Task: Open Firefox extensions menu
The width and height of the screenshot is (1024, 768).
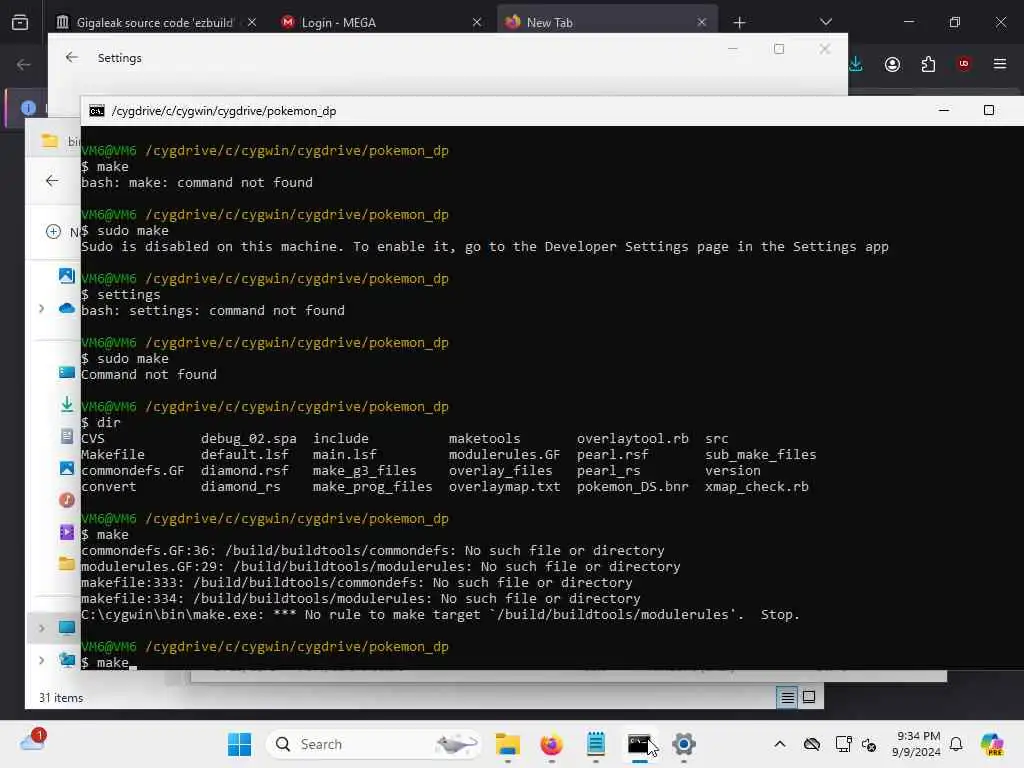Action: tap(928, 64)
